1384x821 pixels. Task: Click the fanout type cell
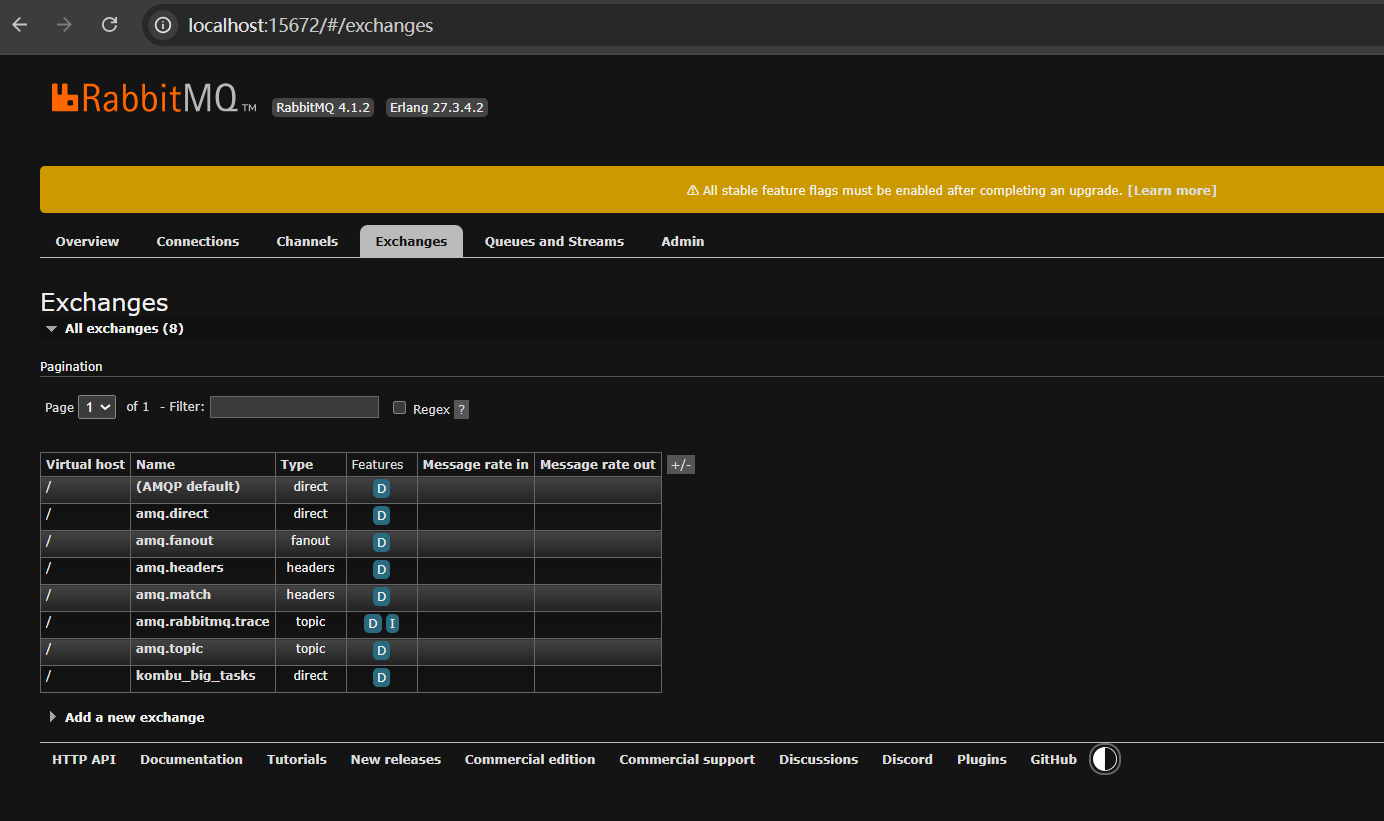coord(311,541)
